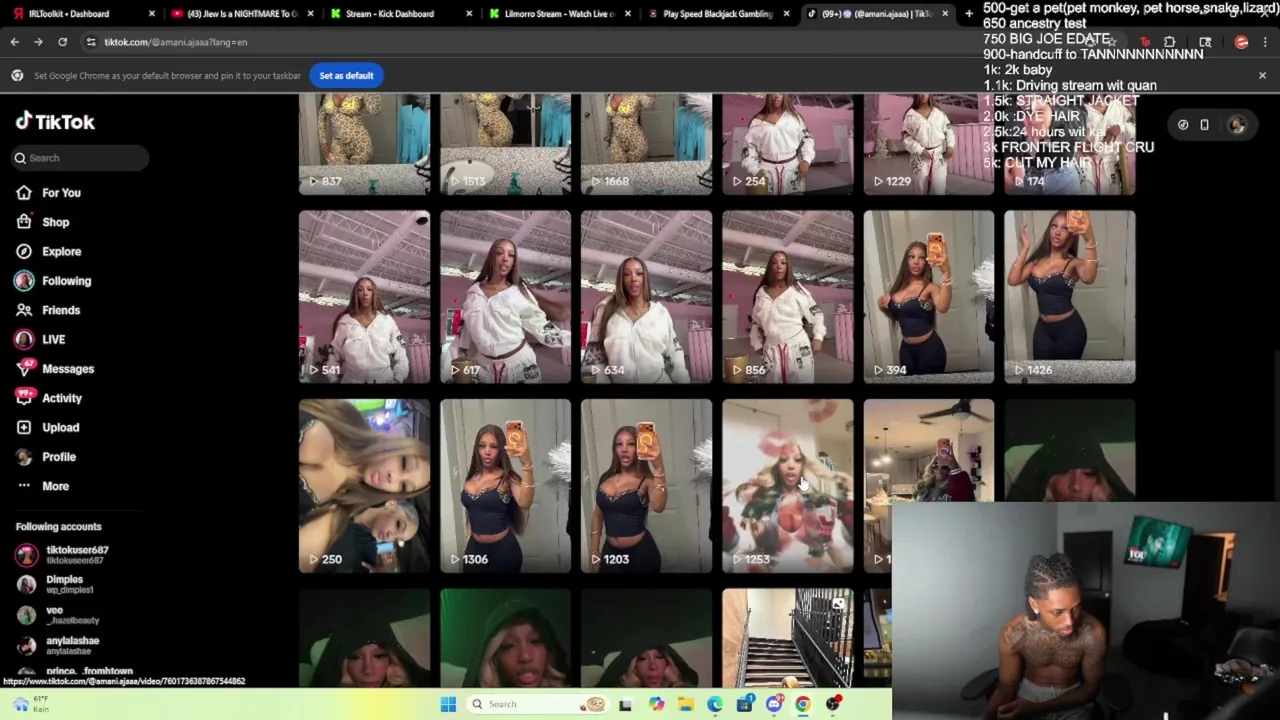Image resolution: width=1280 pixels, height=720 pixels.
Task: Open the video with 1203 views
Action: click(x=646, y=486)
